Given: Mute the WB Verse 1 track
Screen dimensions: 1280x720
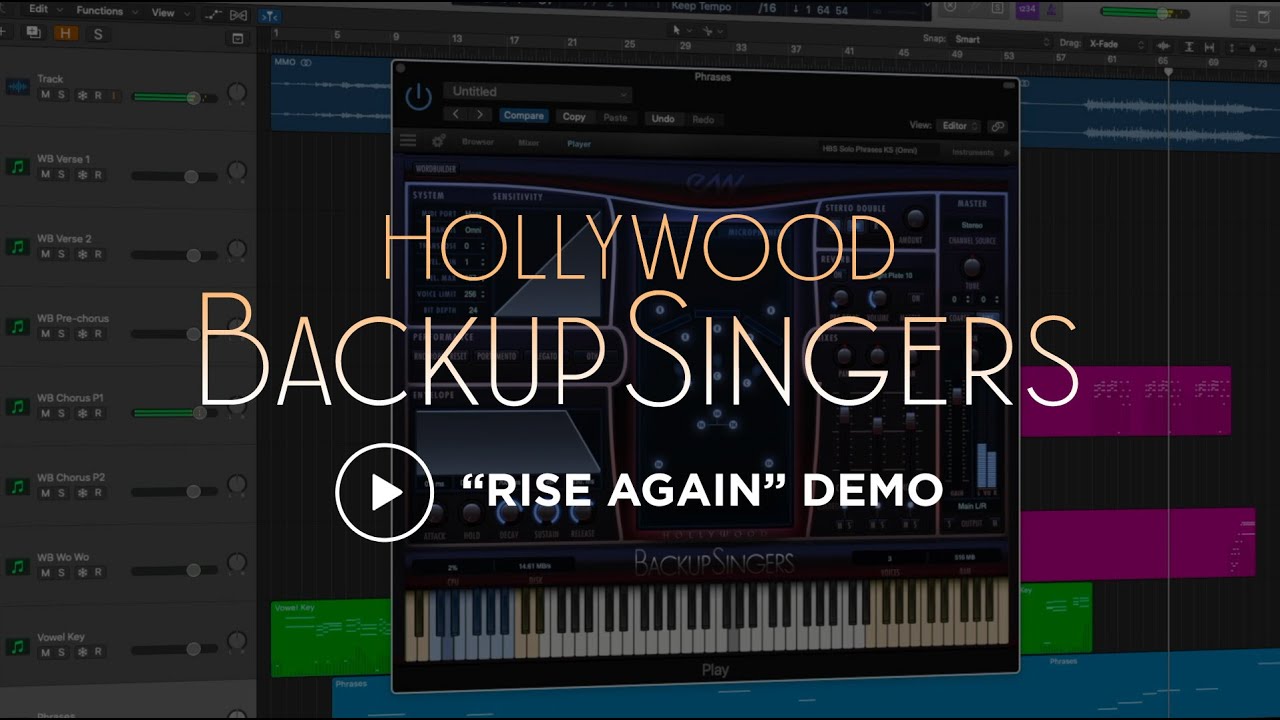Looking at the screenshot, I should point(45,175).
